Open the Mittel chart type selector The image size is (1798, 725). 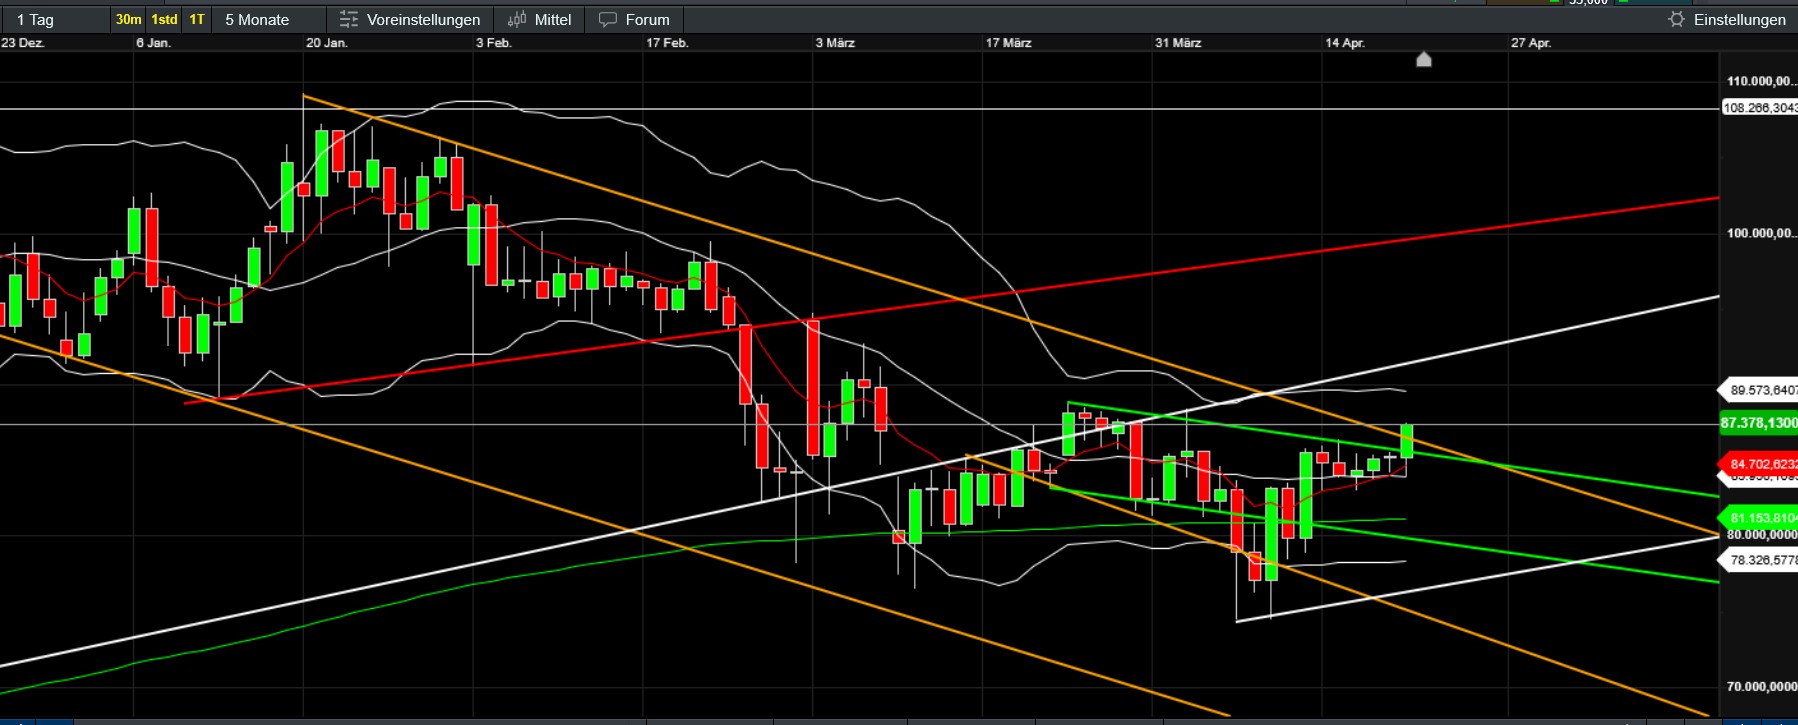coord(540,19)
